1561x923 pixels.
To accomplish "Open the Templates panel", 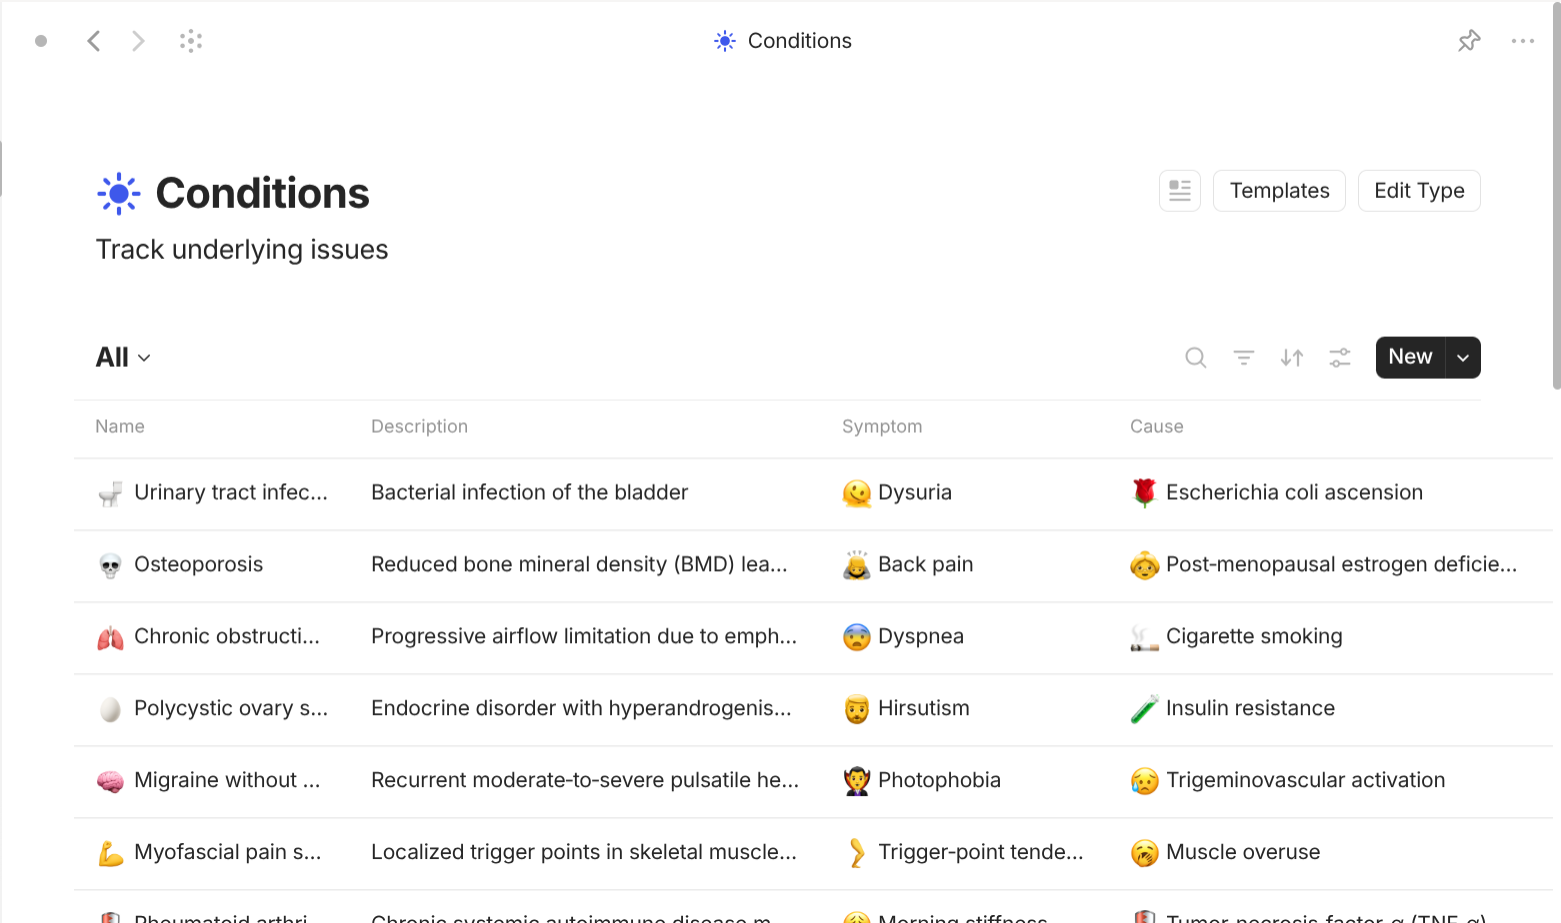I will tap(1279, 190).
